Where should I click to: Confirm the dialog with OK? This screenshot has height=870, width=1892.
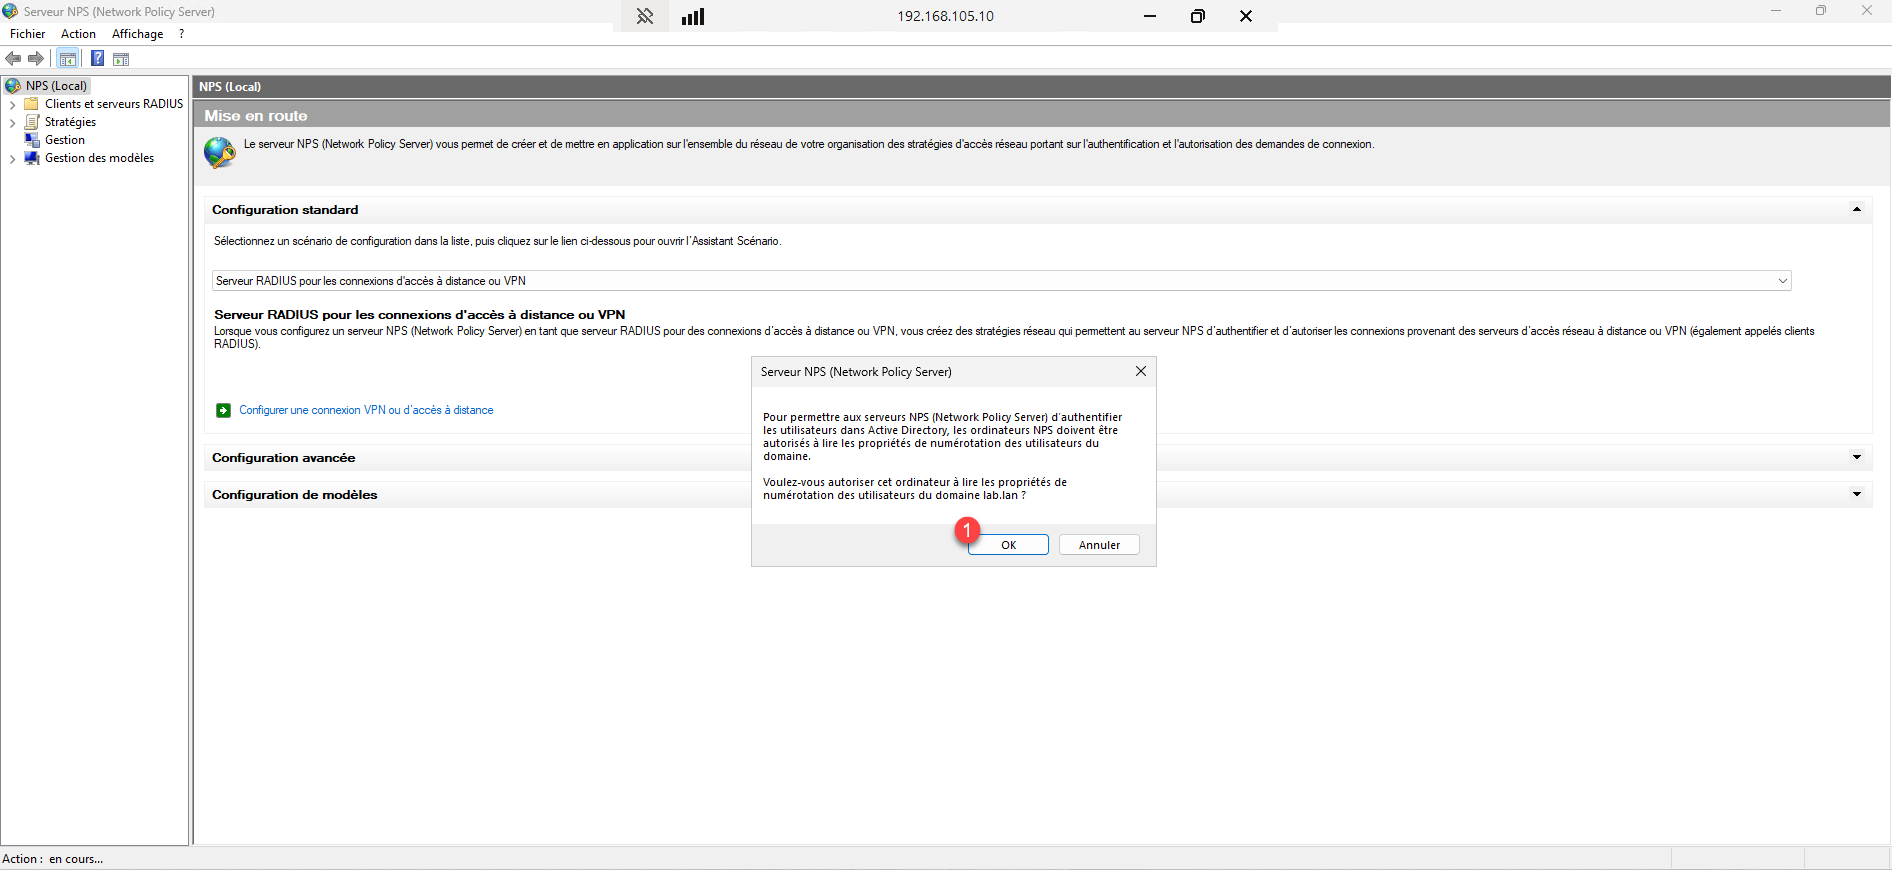(x=1008, y=545)
